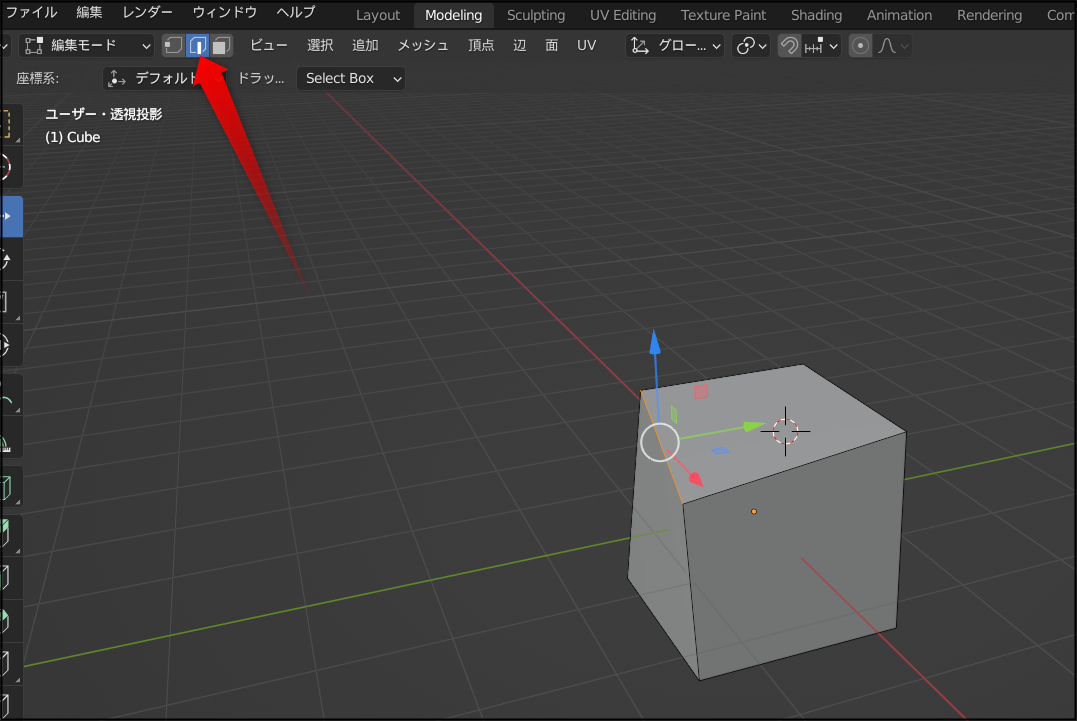Image resolution: width=1077 pixels, height=721 pixels.
Task: Click the green plane handle of gizmo
Action: (674, 415)
